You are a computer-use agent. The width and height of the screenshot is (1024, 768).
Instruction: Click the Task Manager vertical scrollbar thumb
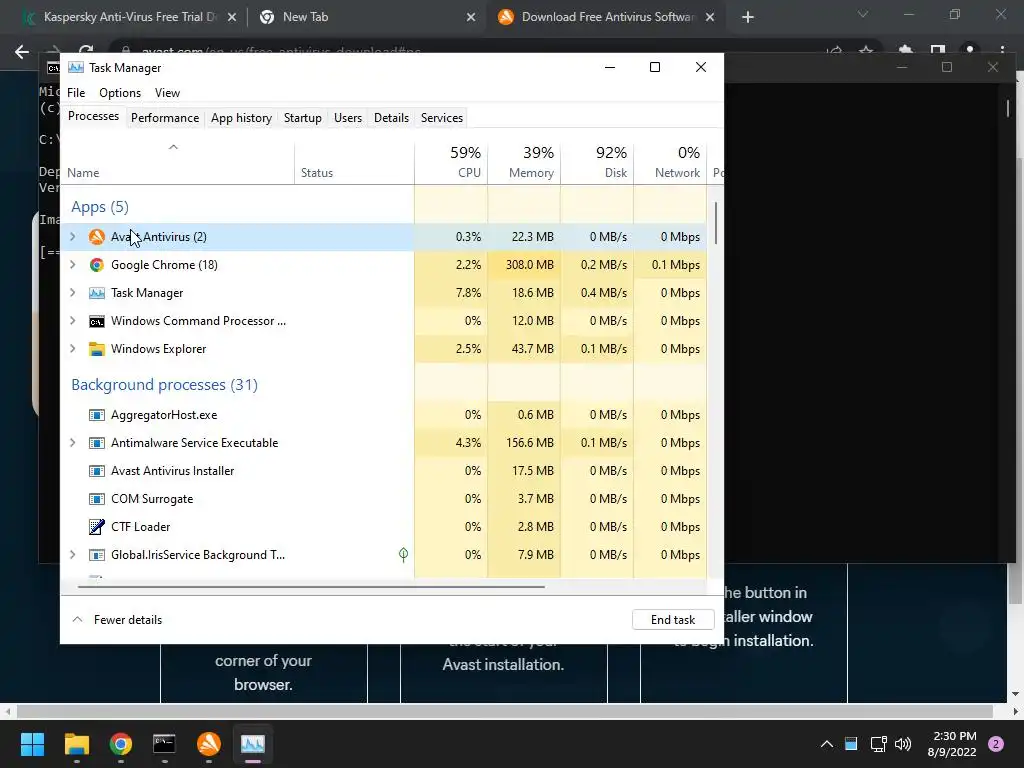(716, 223)
